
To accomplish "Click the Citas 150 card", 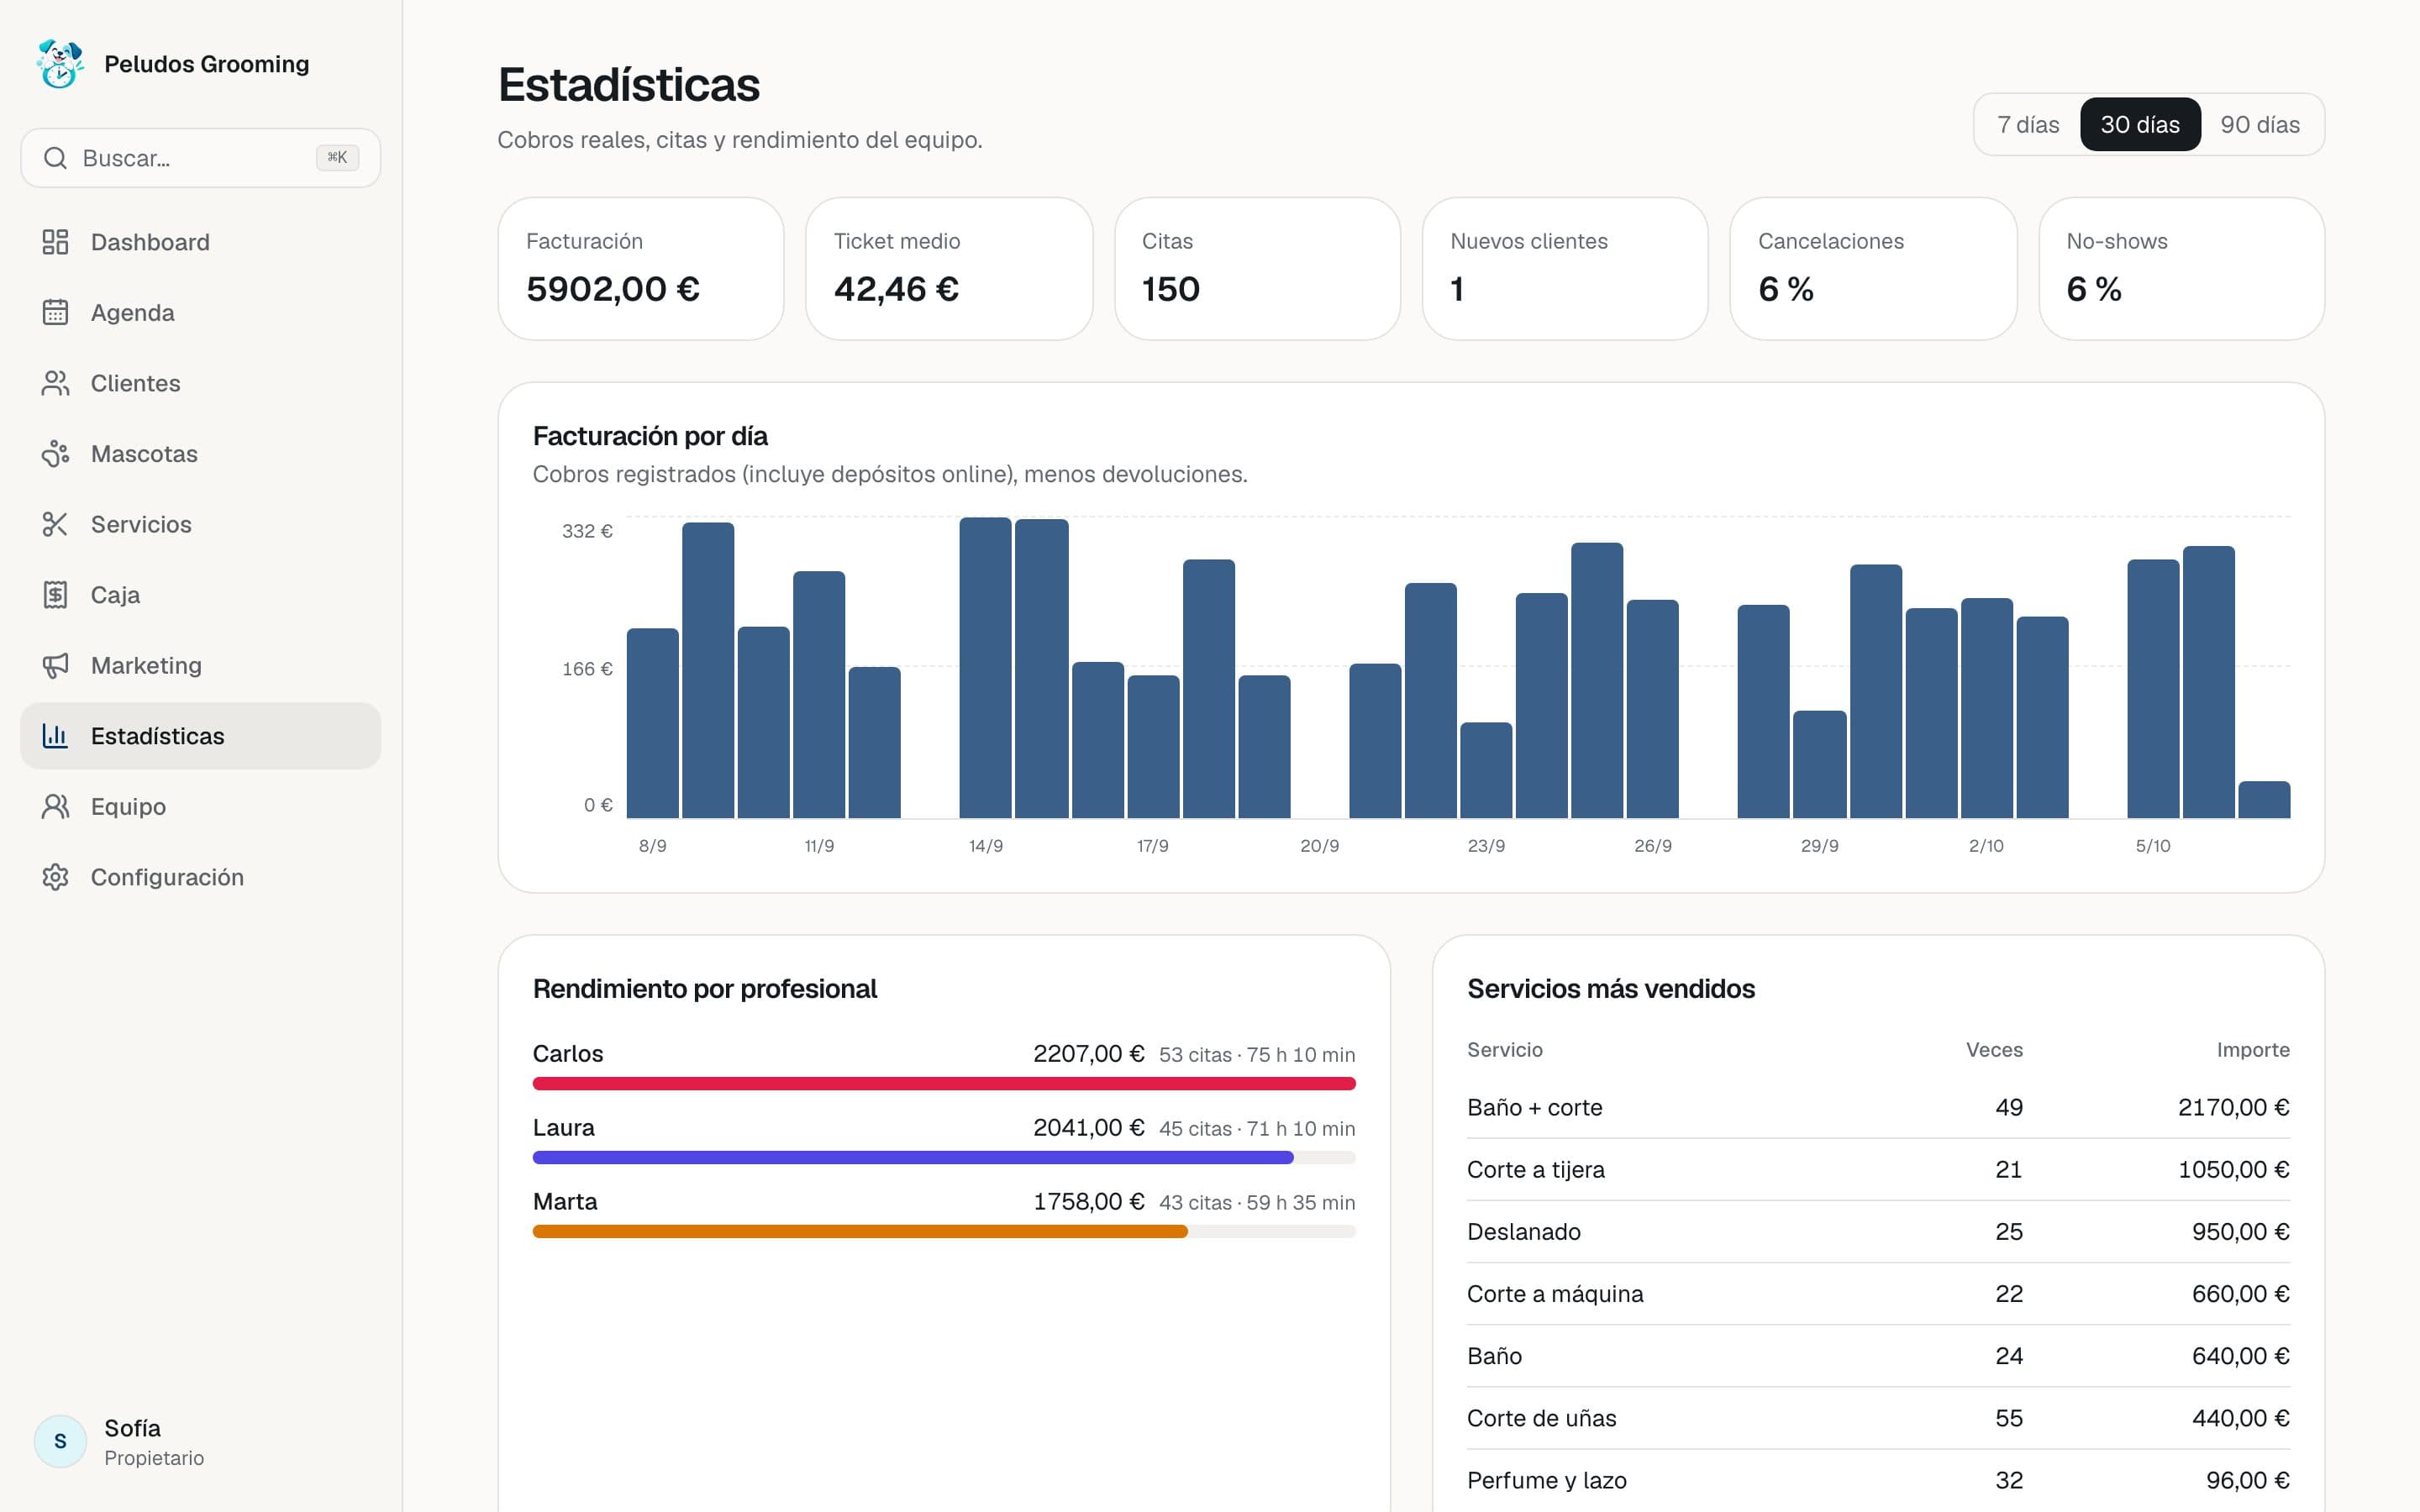I will pos(1257,268).
